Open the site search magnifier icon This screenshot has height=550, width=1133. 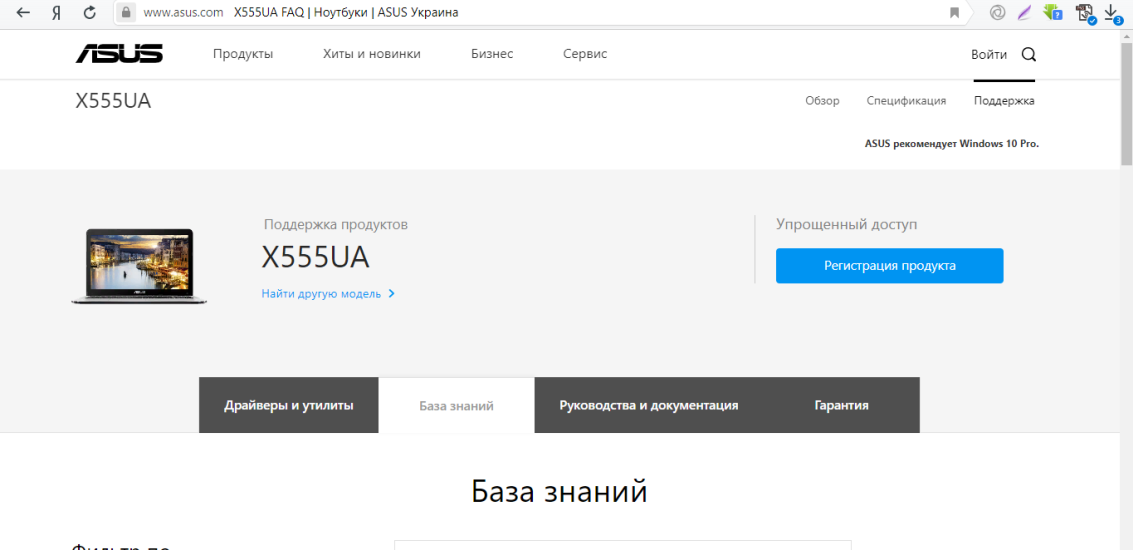(1028, 54)
